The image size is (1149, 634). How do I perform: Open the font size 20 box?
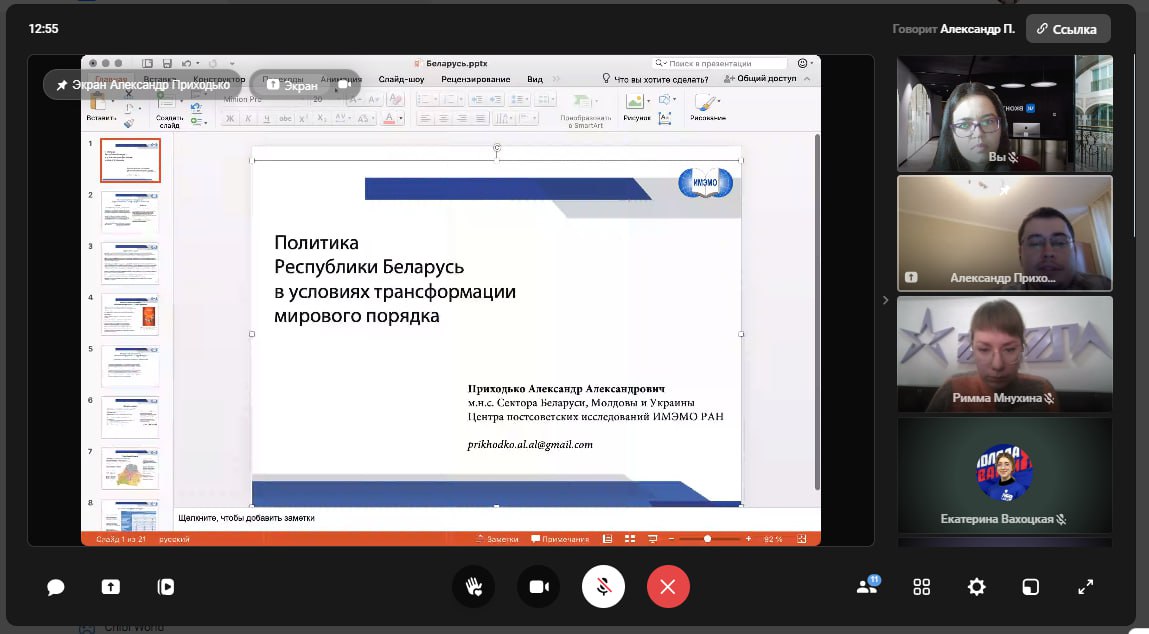325,99
